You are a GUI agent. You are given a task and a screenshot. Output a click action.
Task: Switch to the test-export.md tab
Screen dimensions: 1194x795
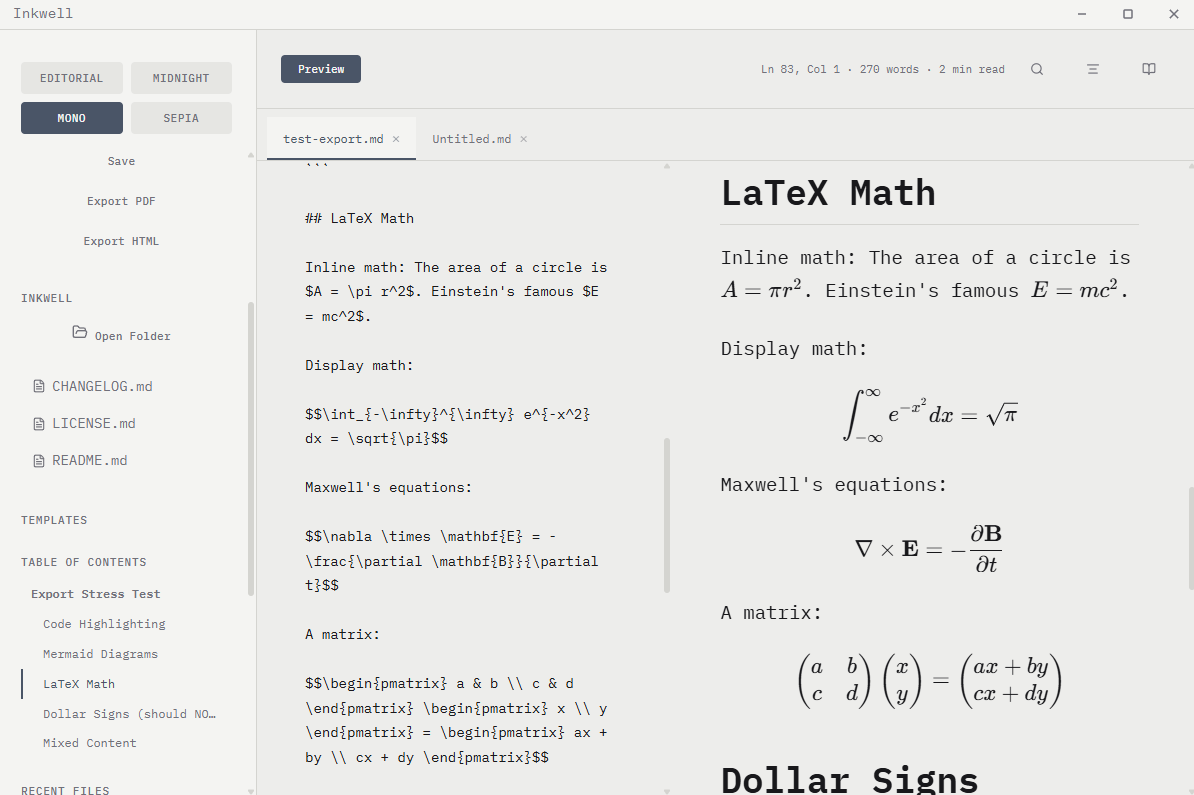[x=334, y=139]
